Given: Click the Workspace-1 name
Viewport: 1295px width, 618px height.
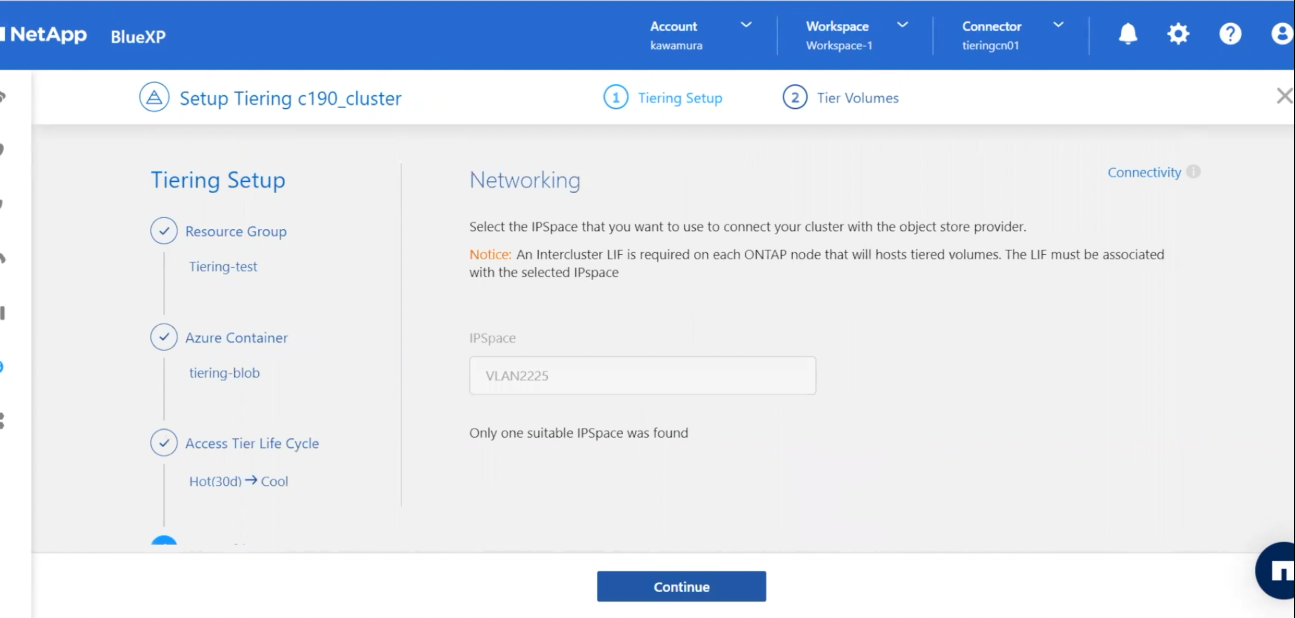Looking at the screenshot, I should point(839,45).
